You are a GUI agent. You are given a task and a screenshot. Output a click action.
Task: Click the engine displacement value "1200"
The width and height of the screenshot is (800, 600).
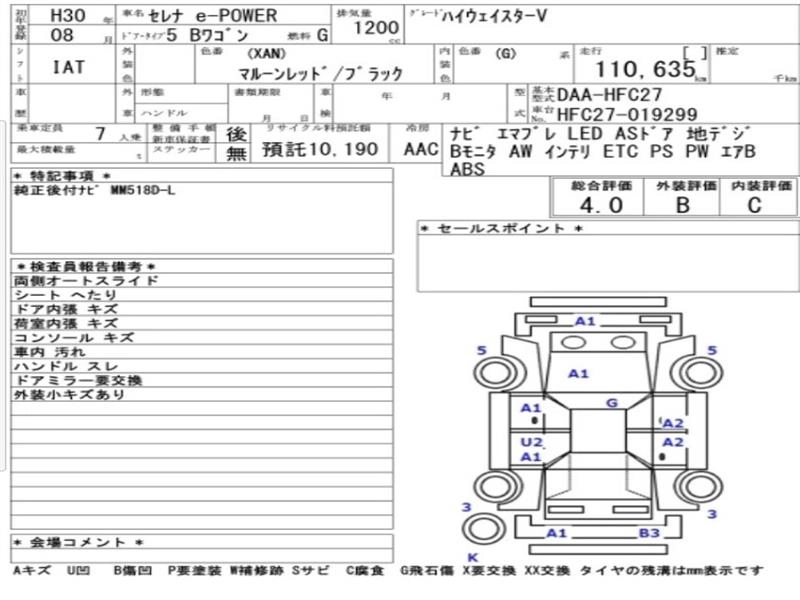coord(377,28)
